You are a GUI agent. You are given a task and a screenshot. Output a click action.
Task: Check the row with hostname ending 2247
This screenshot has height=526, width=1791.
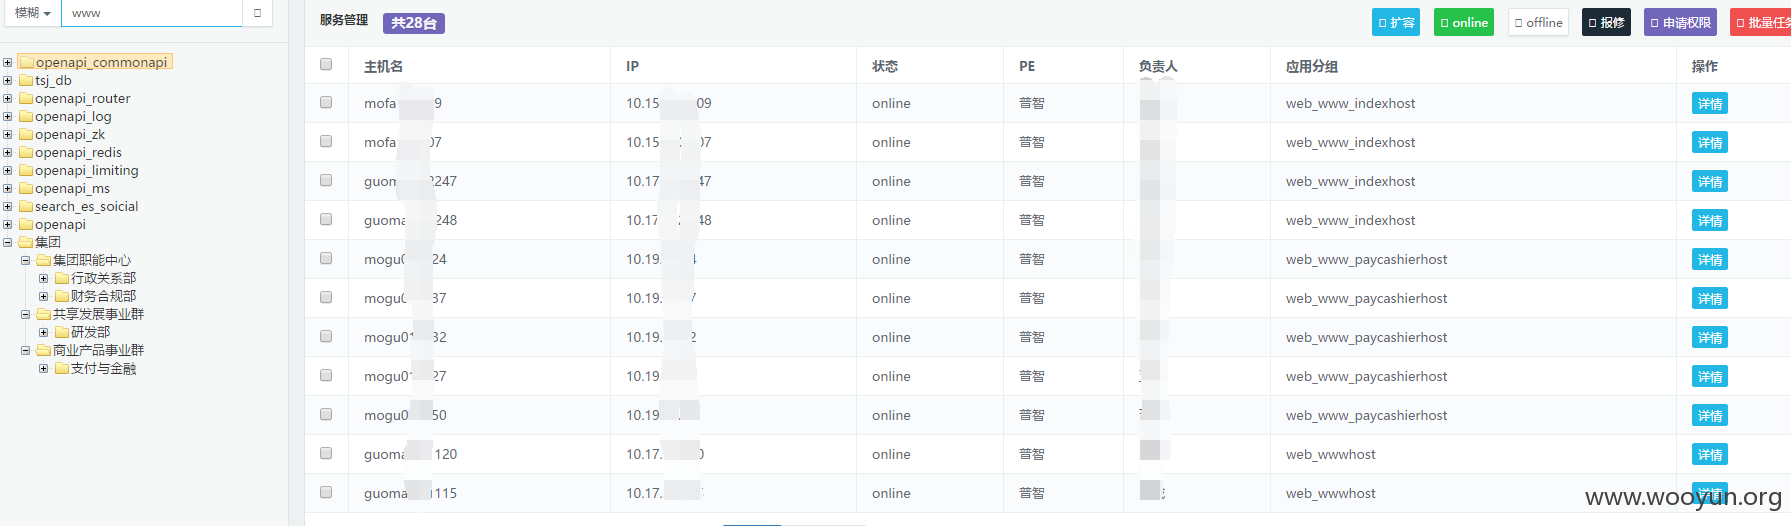(326, 180)
